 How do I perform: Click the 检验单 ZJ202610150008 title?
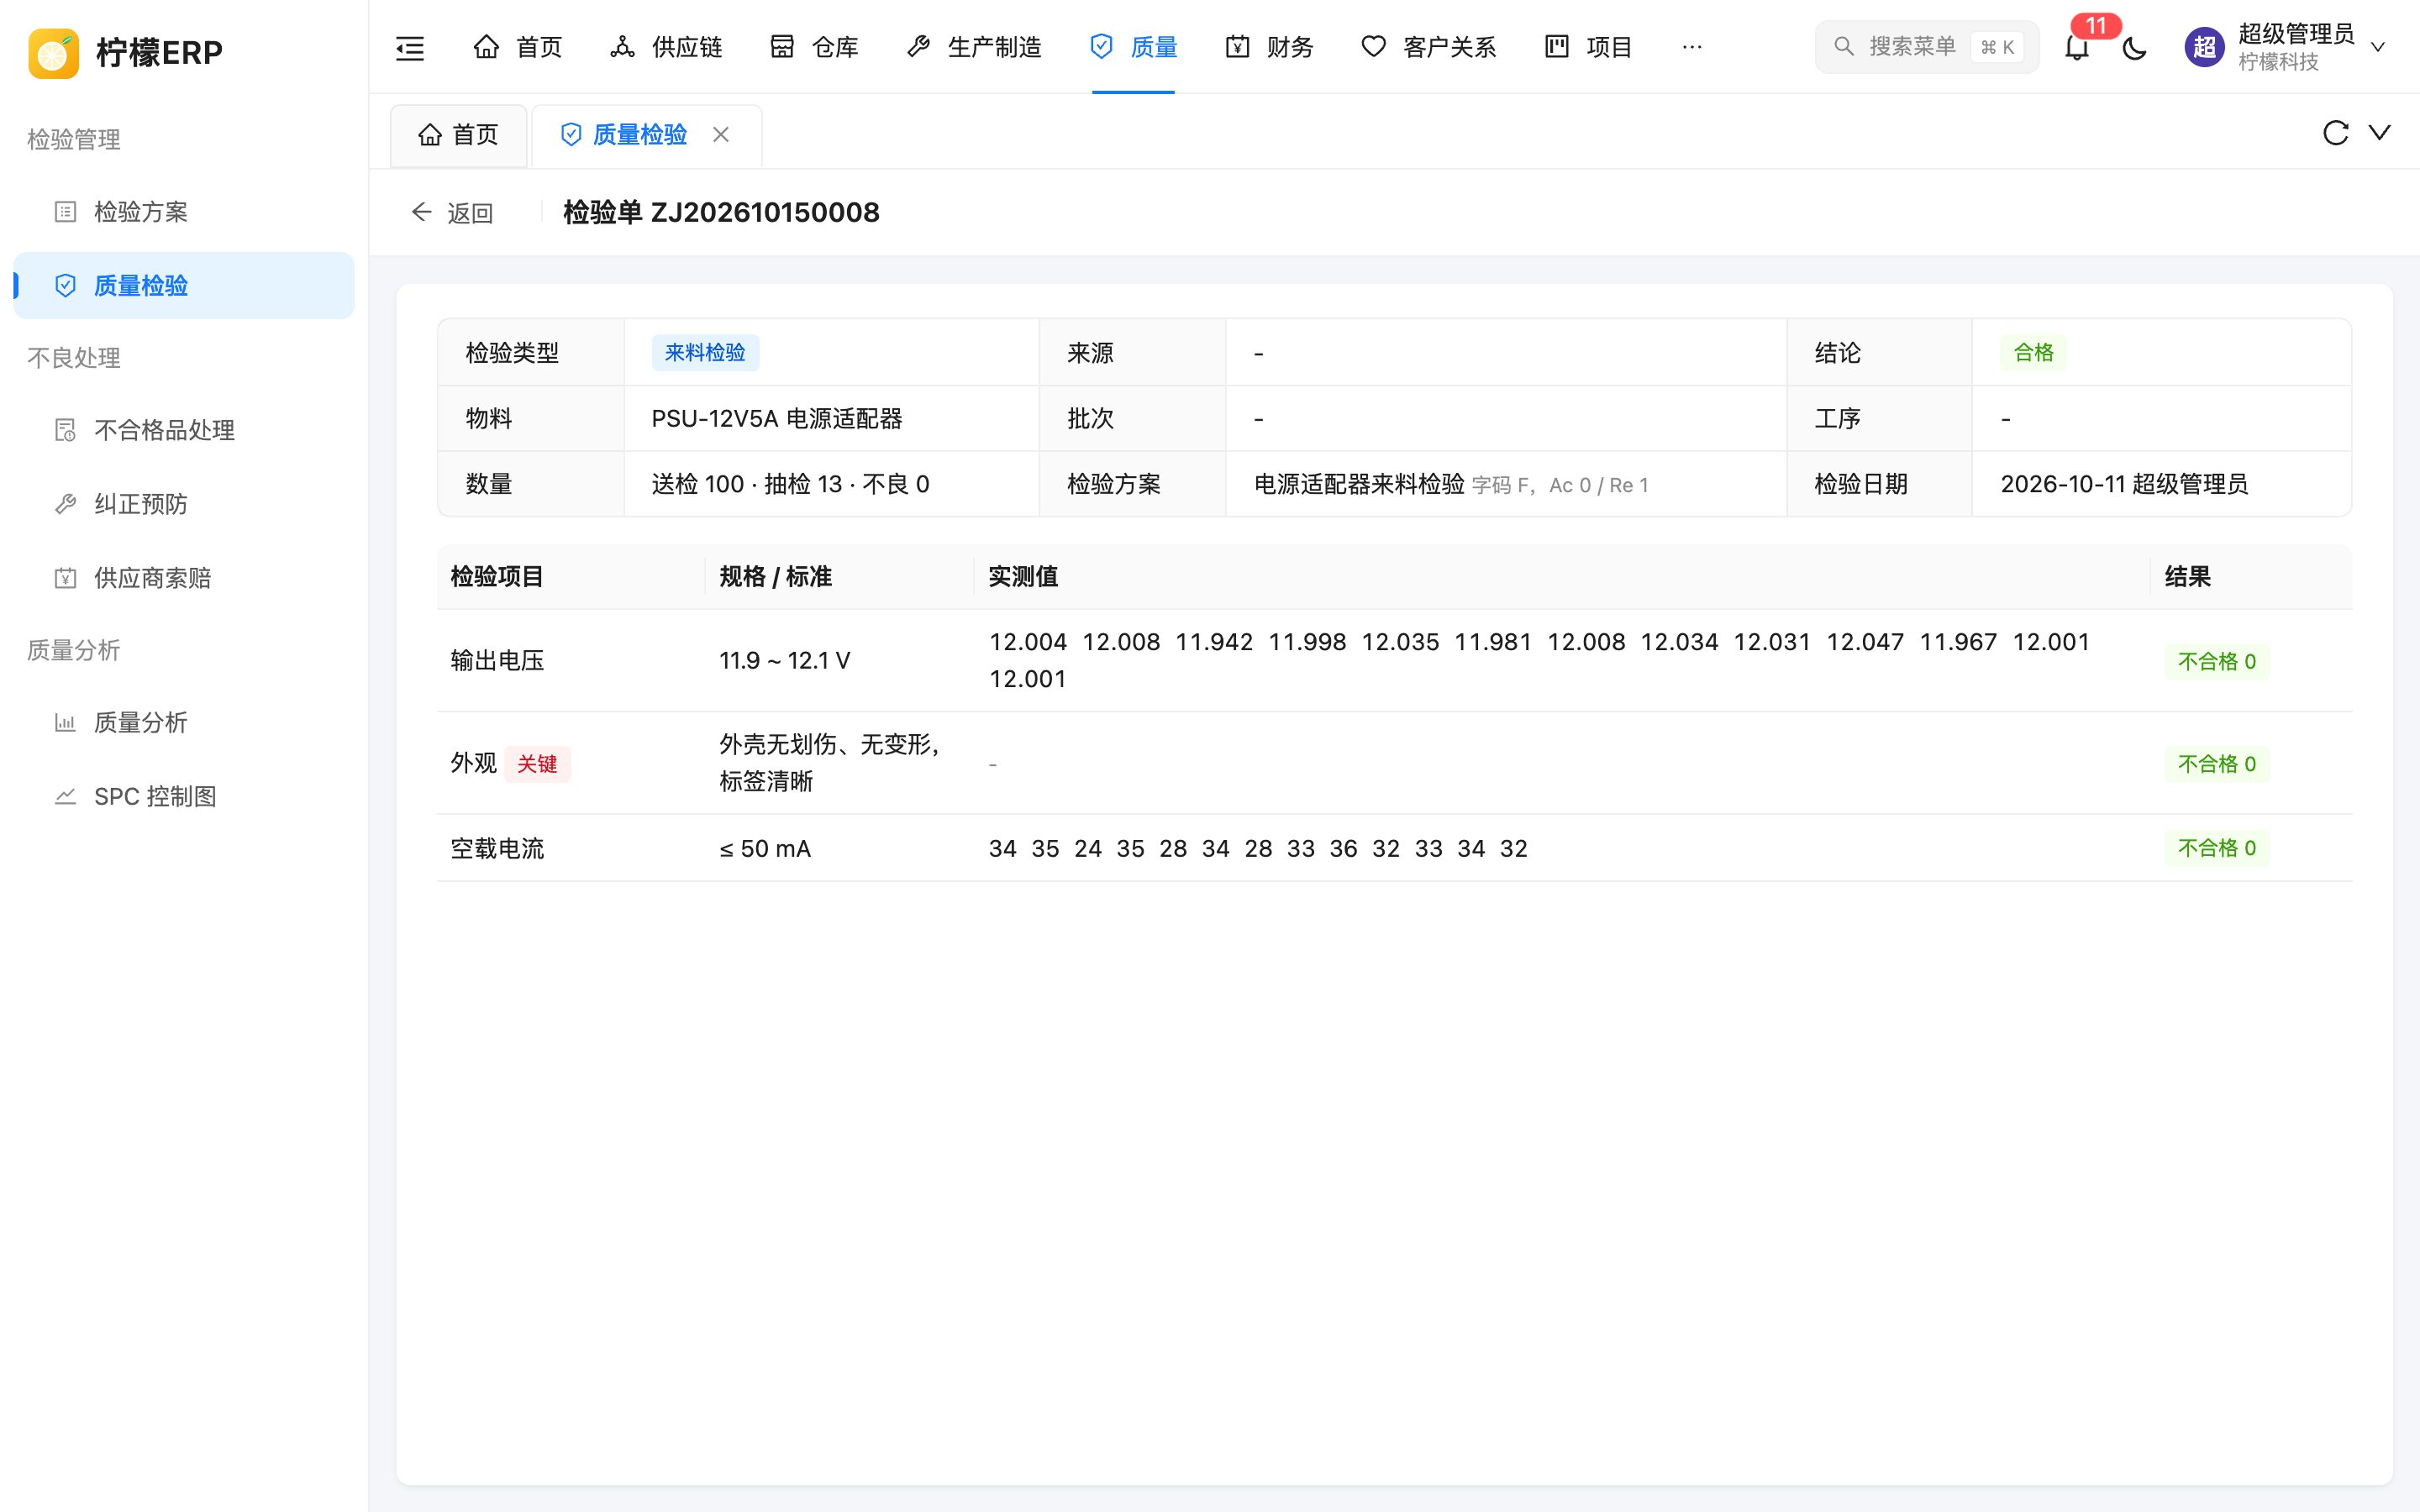point(721,212)
